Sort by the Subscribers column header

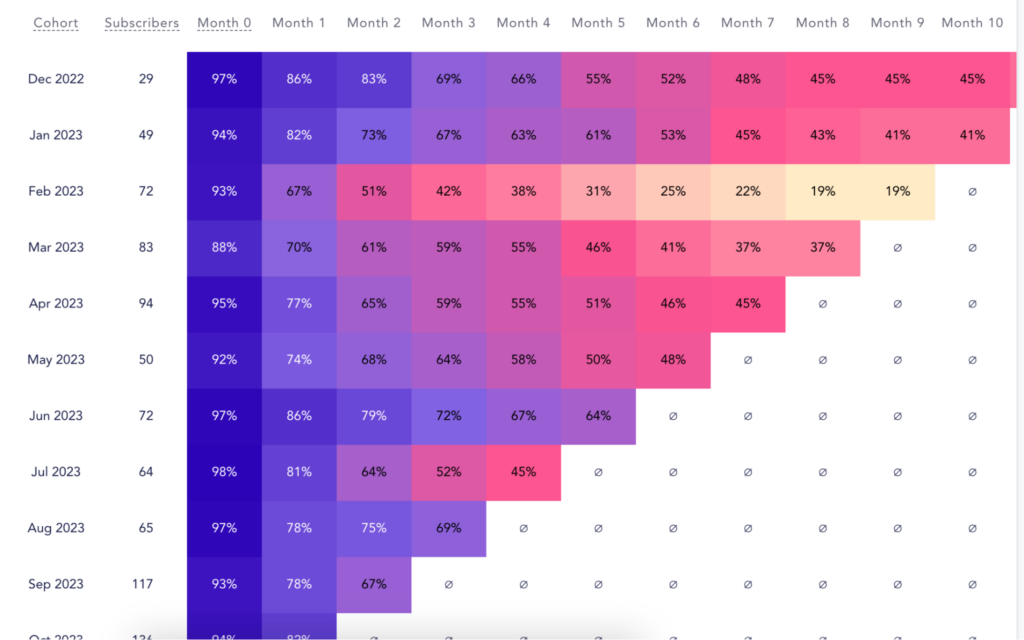[x=142, y=22]
